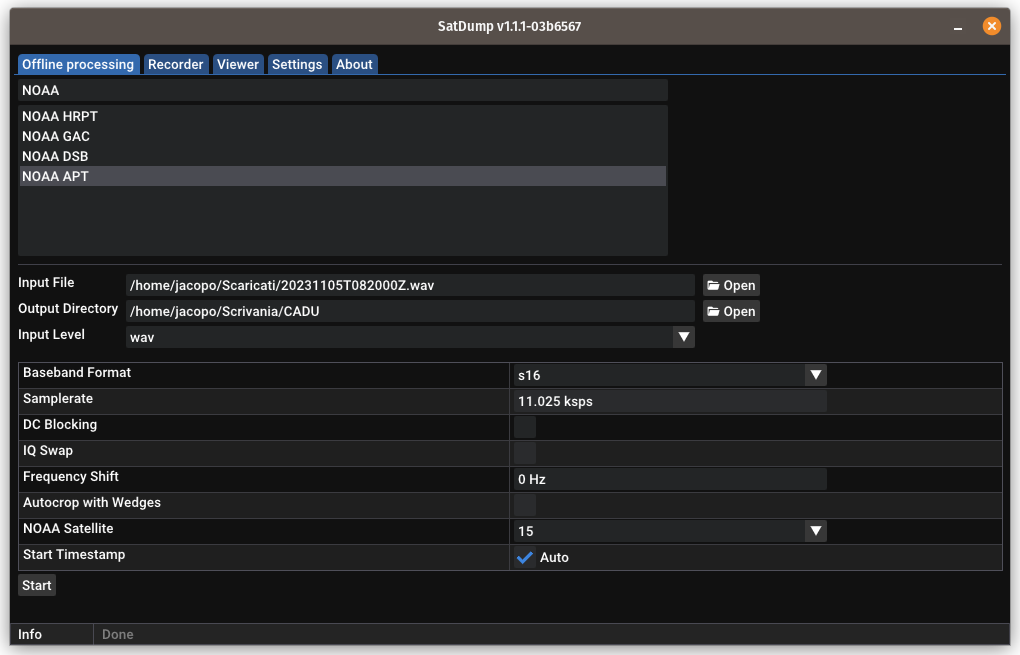The height and width of the screenshot is (655, 1020).
Task: Click the Info status label
Action: [x=30, y=634]
